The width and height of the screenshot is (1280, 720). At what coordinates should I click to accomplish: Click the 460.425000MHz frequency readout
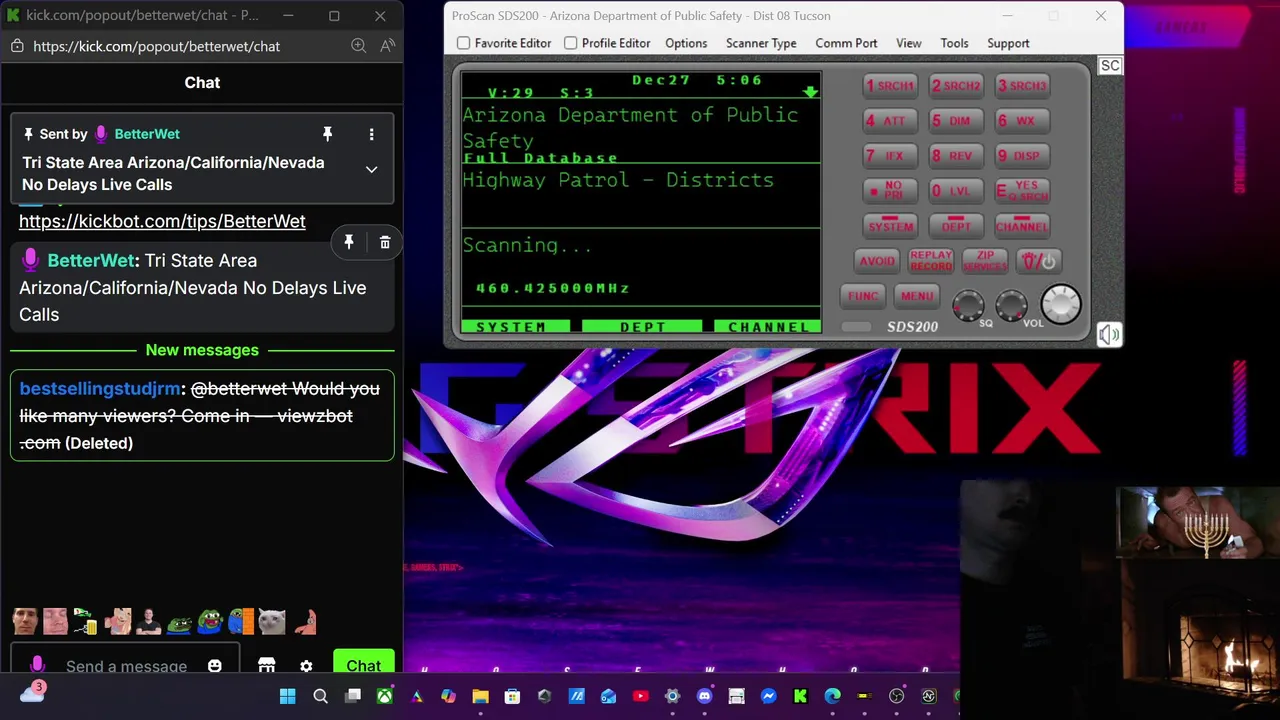[553, 288]
